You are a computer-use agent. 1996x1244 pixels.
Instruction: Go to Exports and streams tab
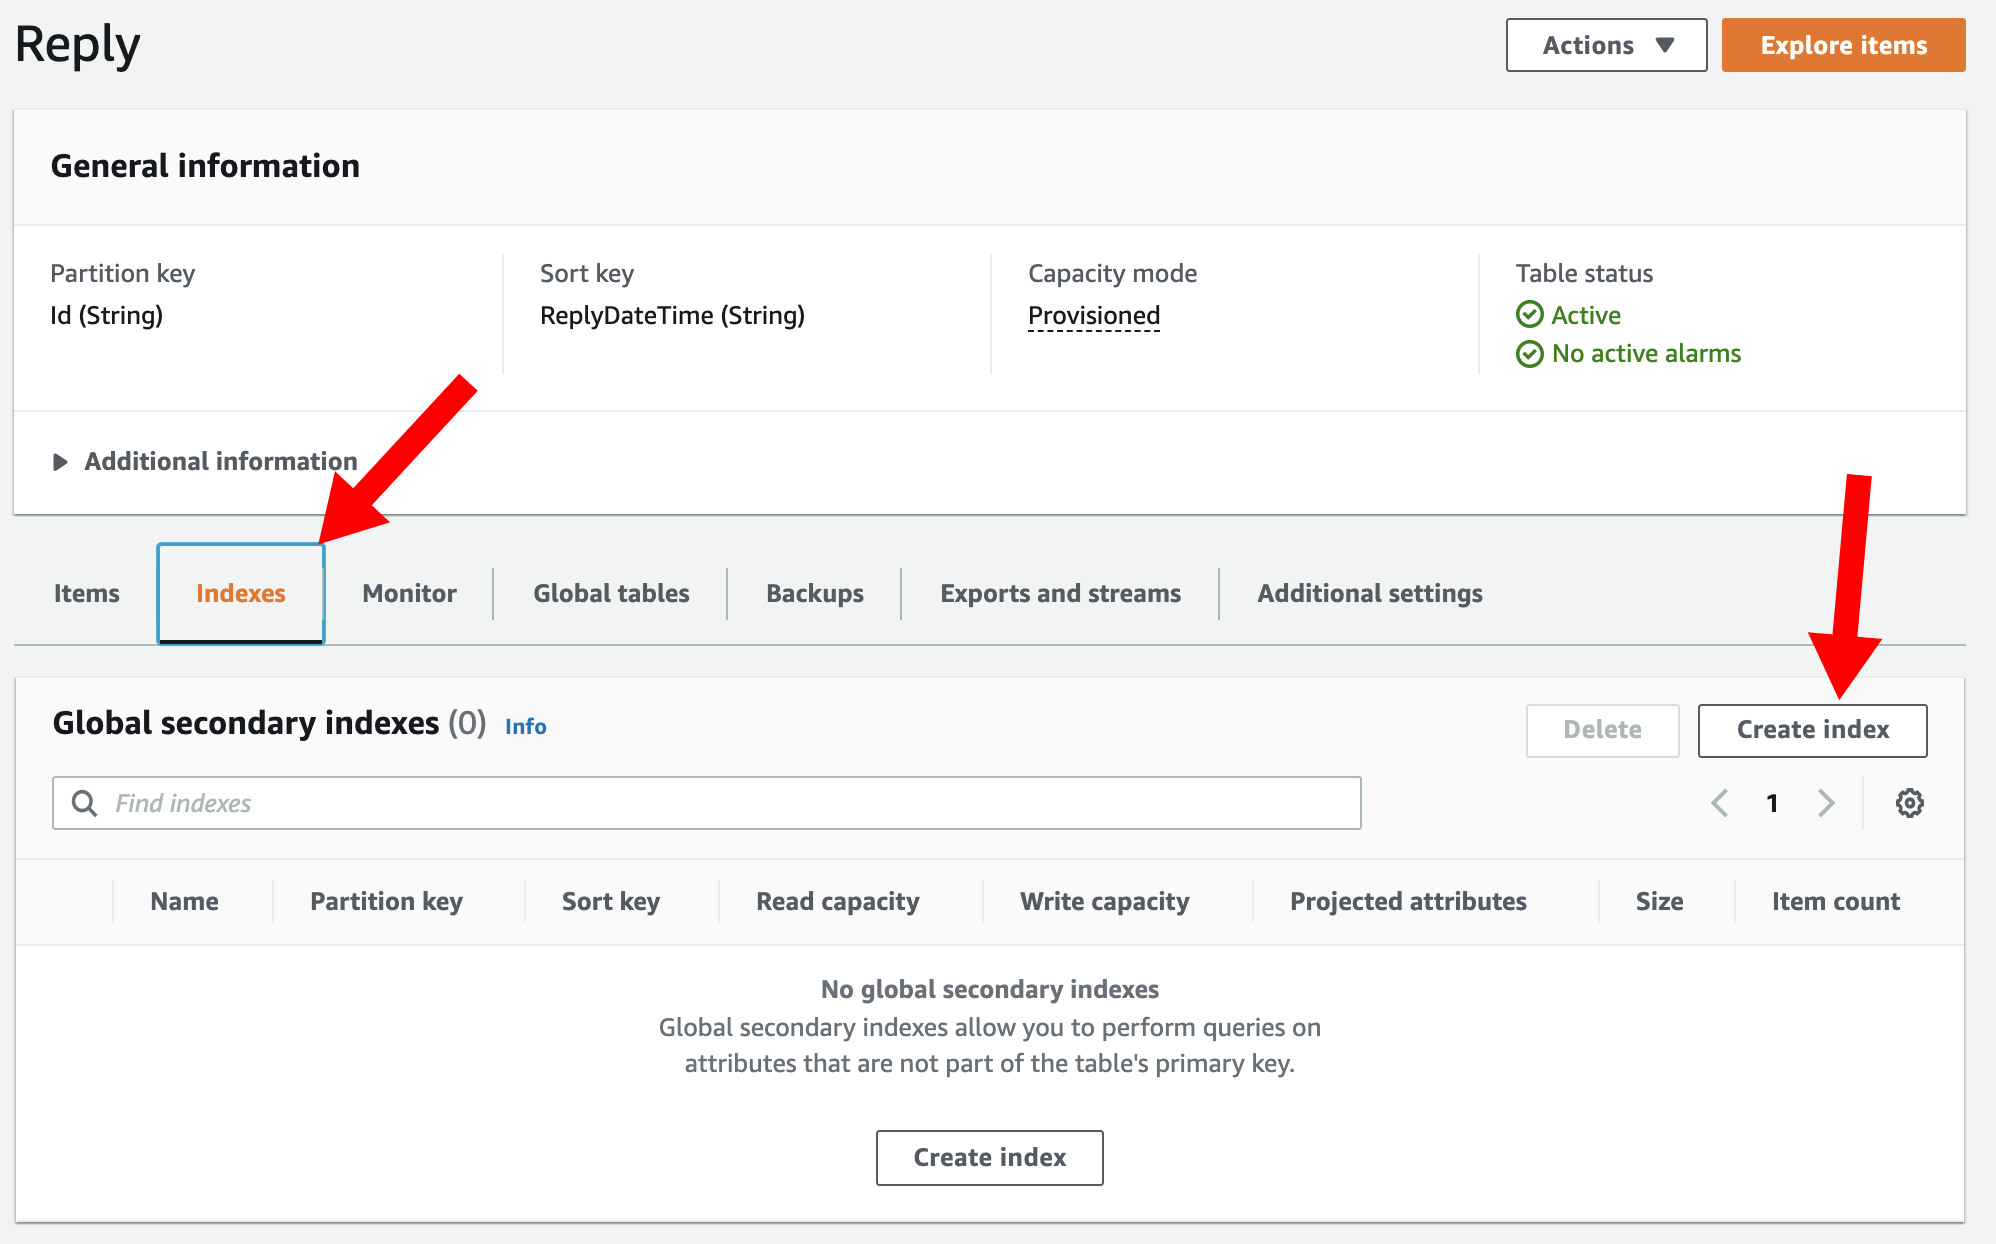tap(1060, 593)
